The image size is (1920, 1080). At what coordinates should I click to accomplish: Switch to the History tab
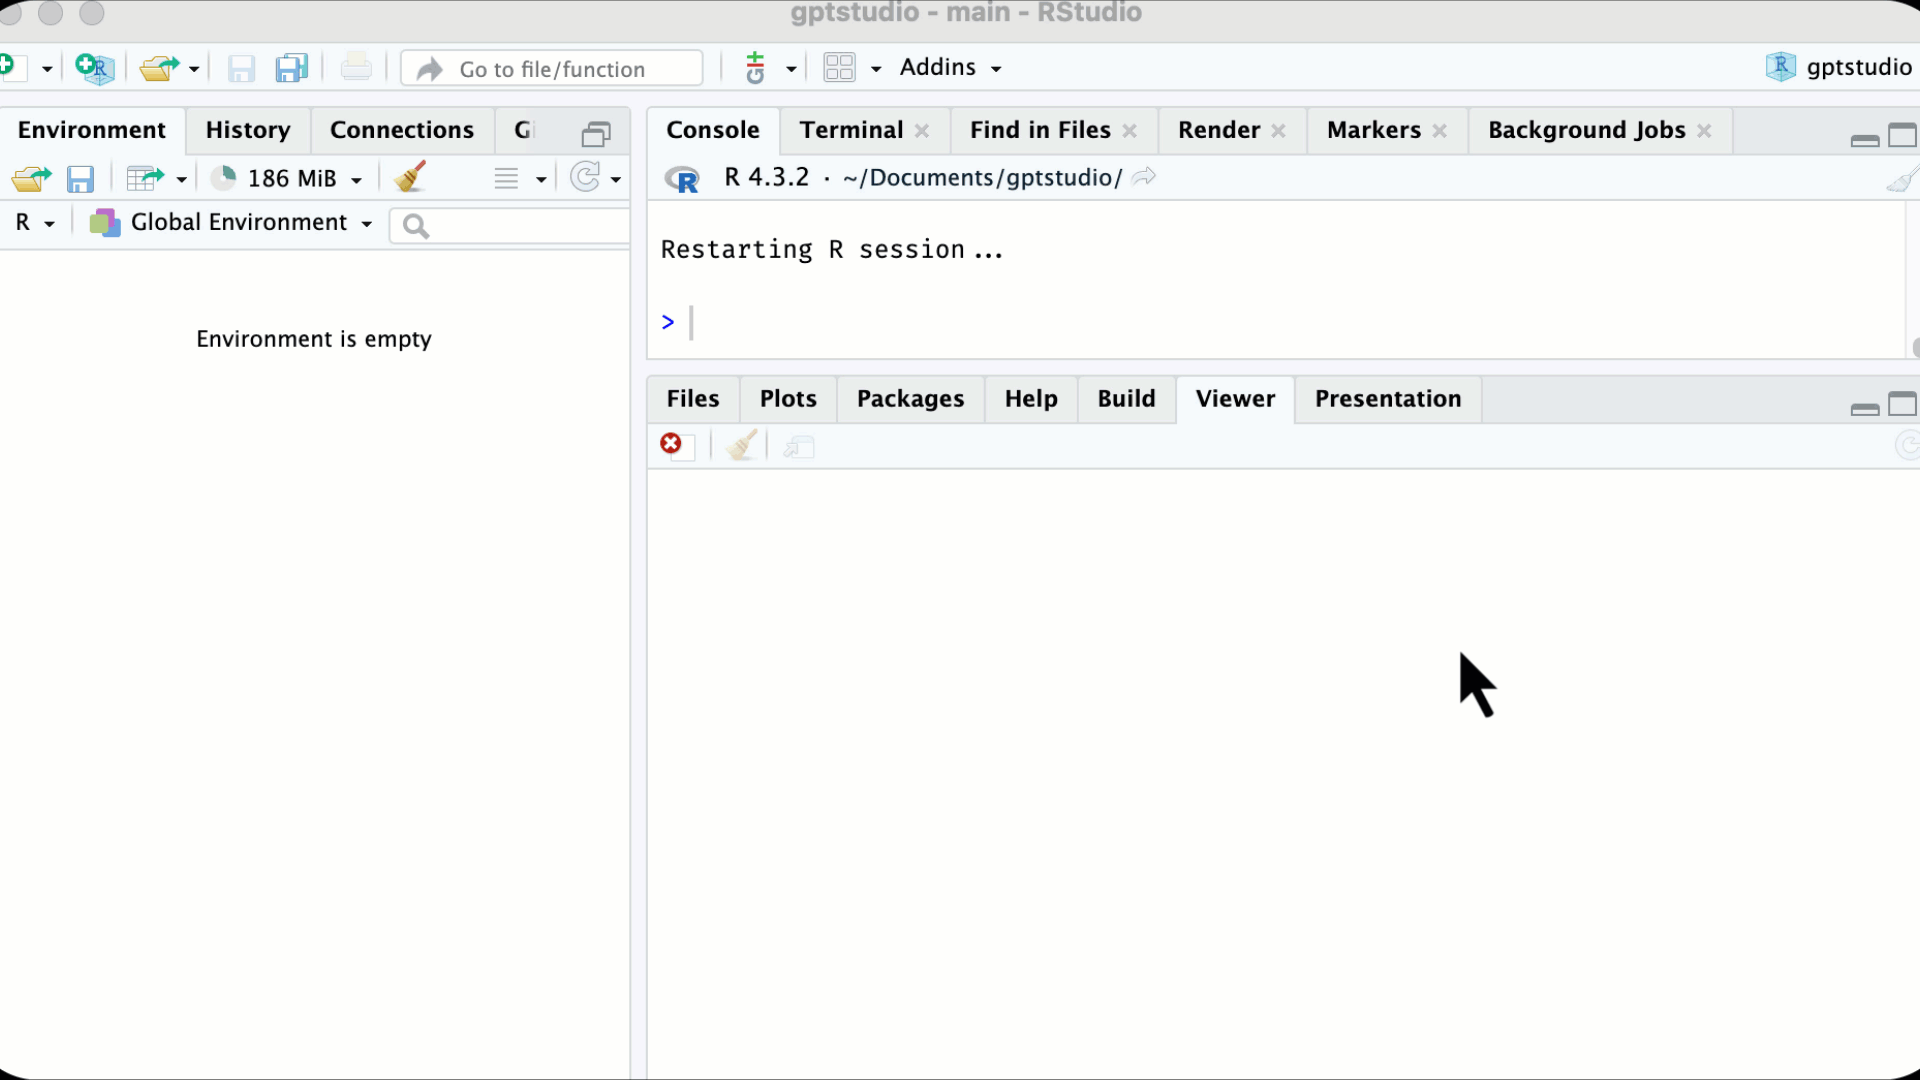(x=247, y=130)
